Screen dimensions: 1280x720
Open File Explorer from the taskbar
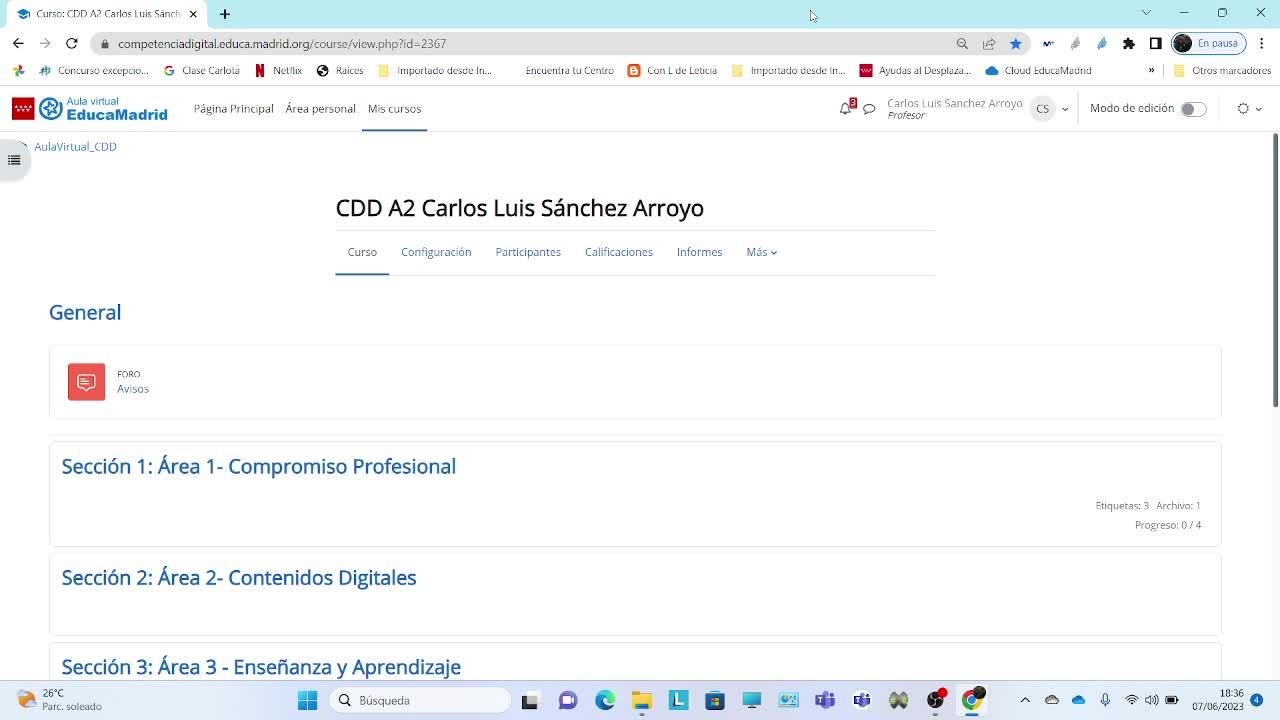641,700
